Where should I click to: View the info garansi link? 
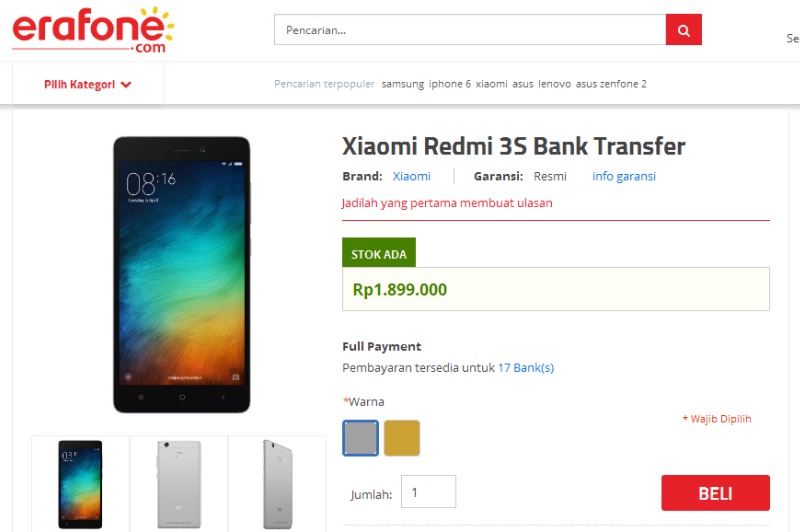tap(624, 176)
